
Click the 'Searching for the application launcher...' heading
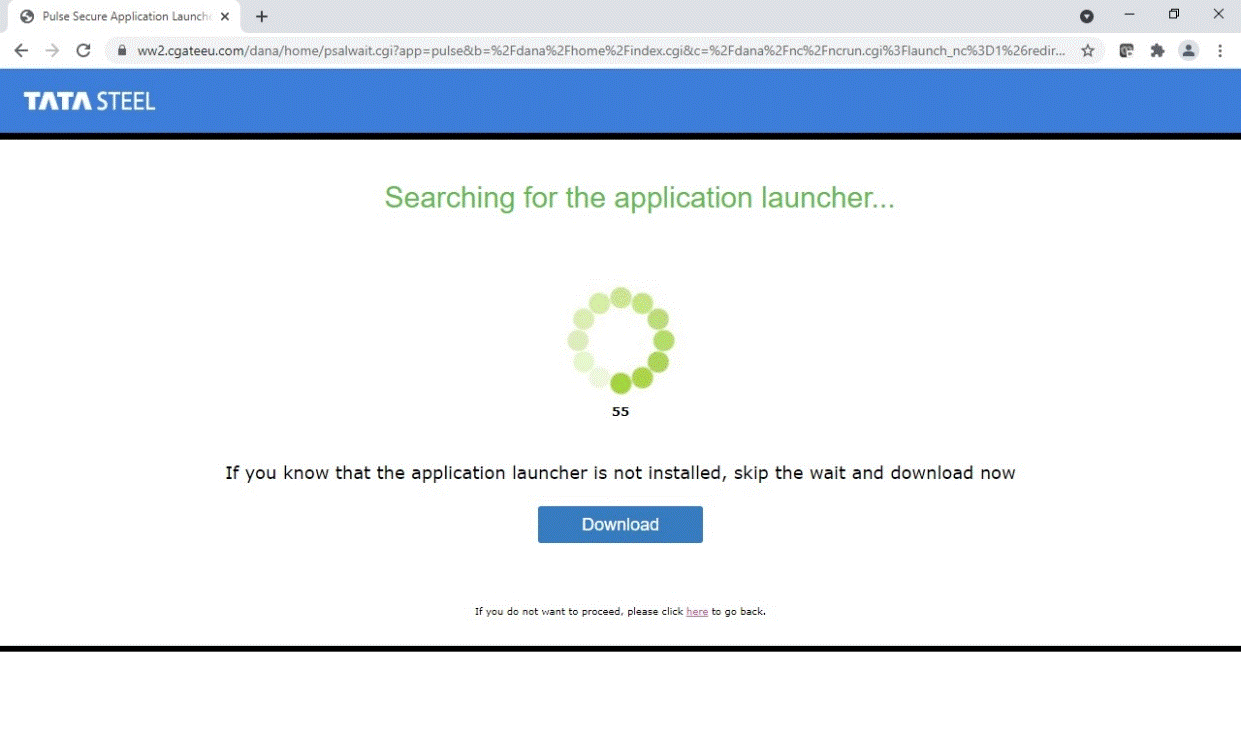coord(640,197)
